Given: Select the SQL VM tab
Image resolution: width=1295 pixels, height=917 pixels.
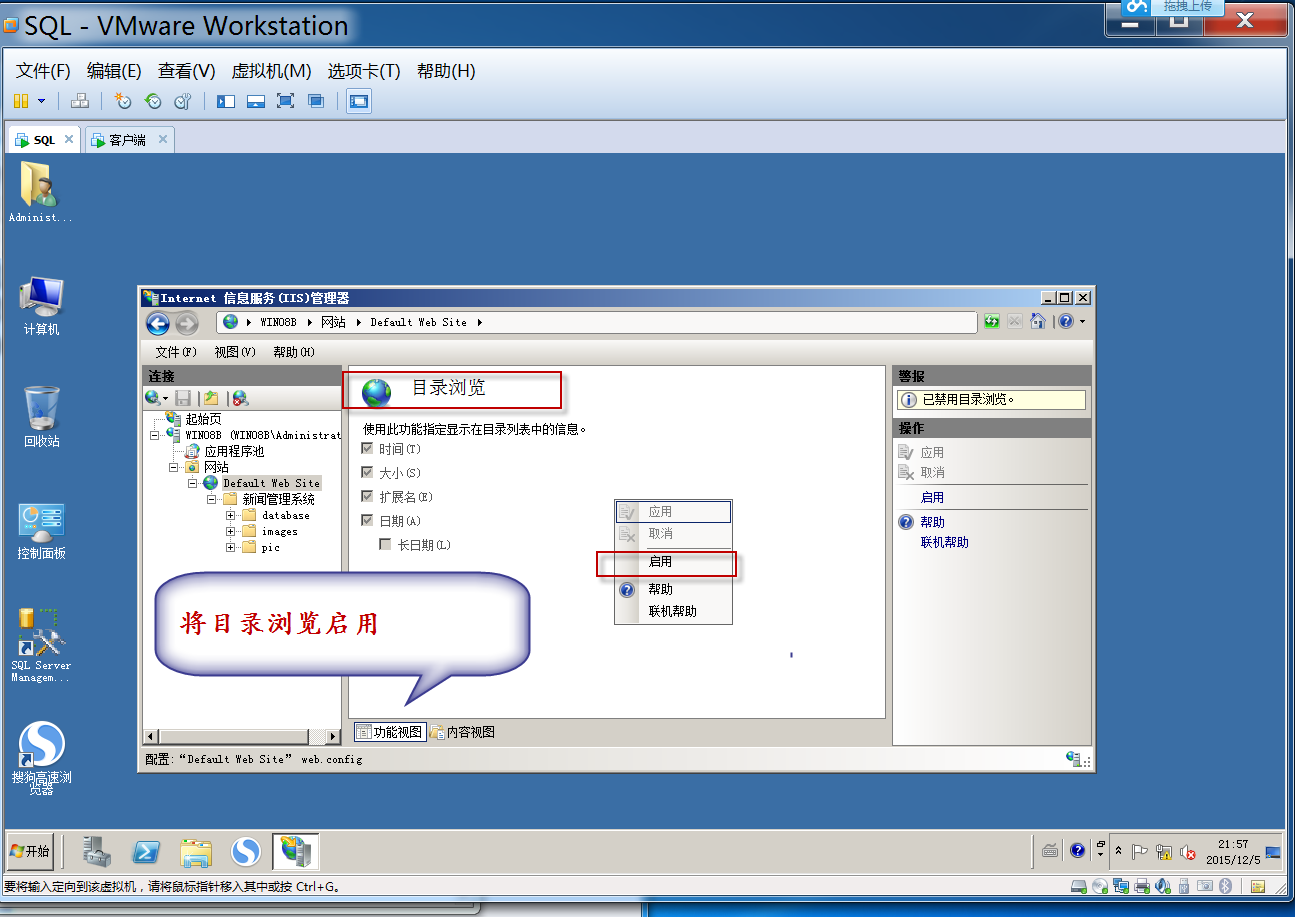Looking at the screenshot, I should pos(45,140).
